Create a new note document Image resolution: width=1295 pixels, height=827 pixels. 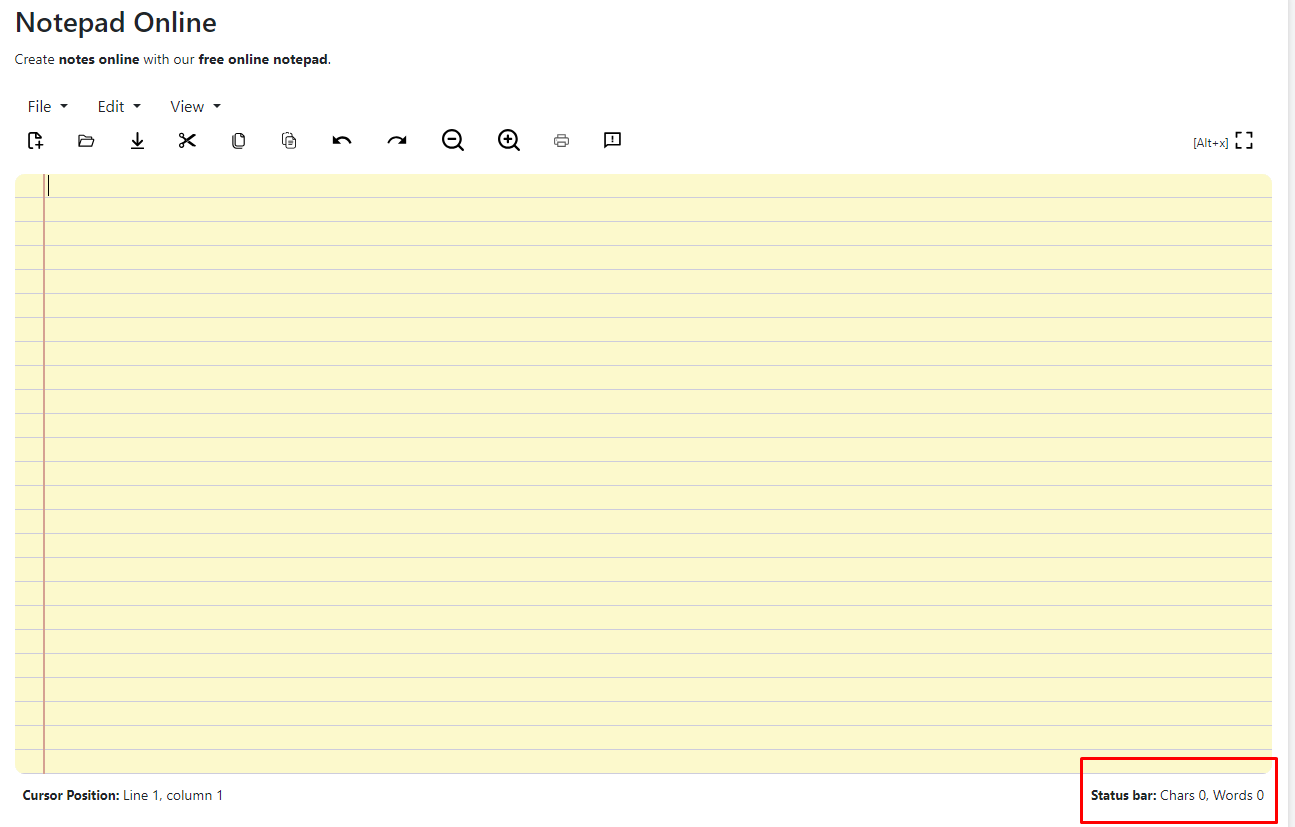(x=35, y=140)
